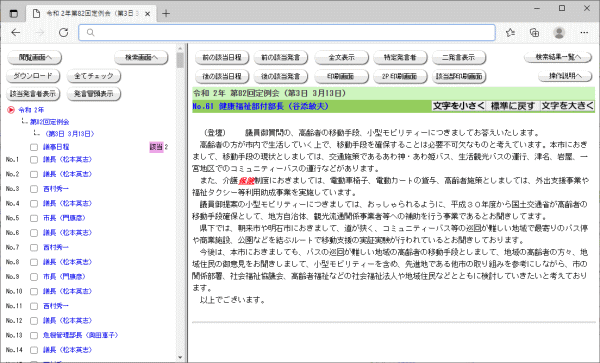Open the No.13 危機管理部長（奥田恵子） link
This screenshot has width=600, height=363.
81,335
